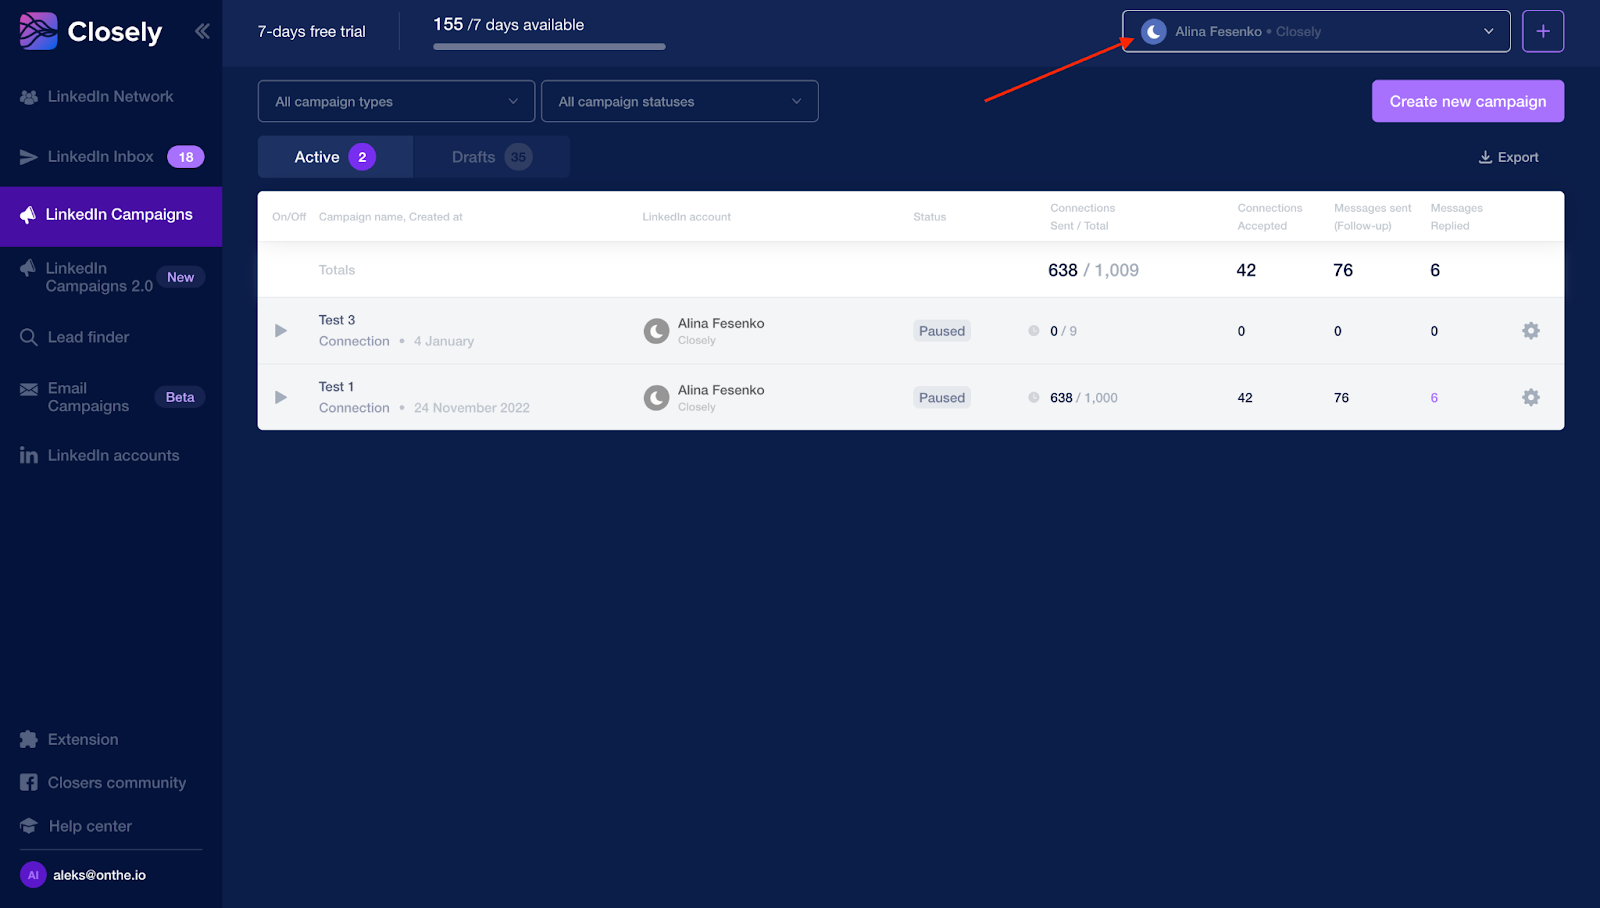Open the Test 3 campaign name
This screenshot has height=908, width=1600.
pos(337,320)
